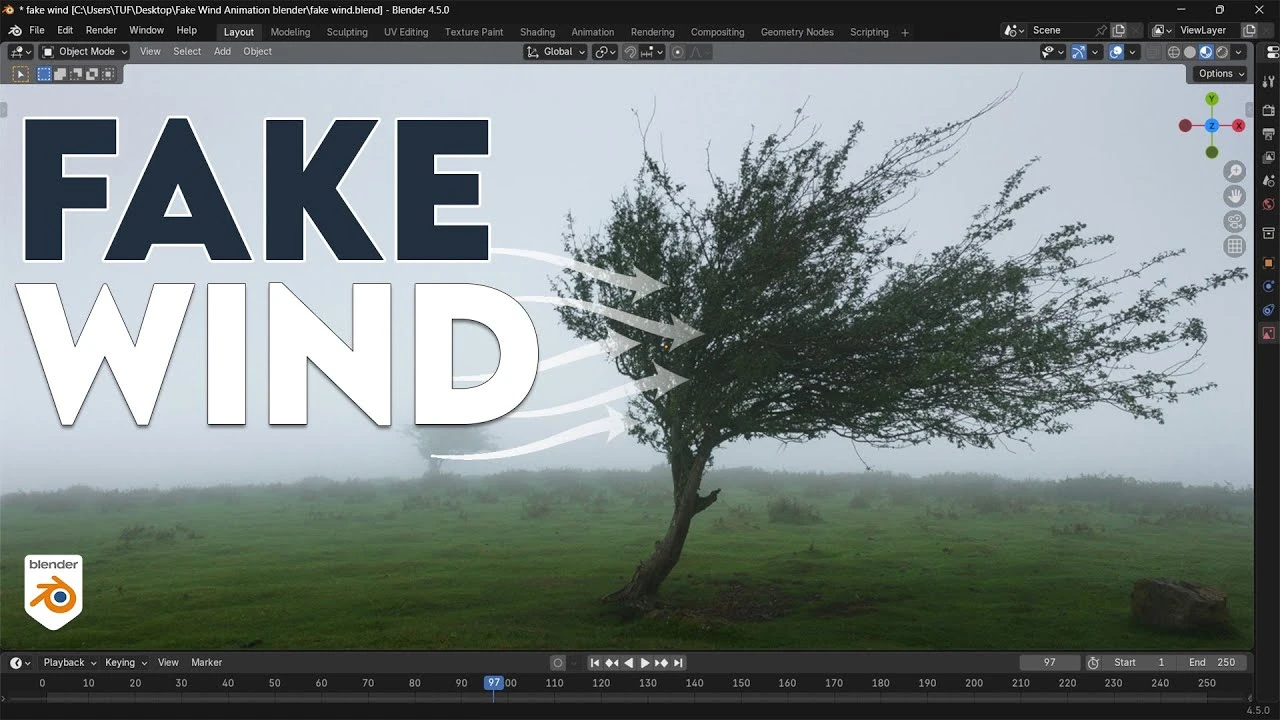Viewport: 1280px width, 720px height.
Task: Open the Tool properties tab icon
Action: (1269, 82)
